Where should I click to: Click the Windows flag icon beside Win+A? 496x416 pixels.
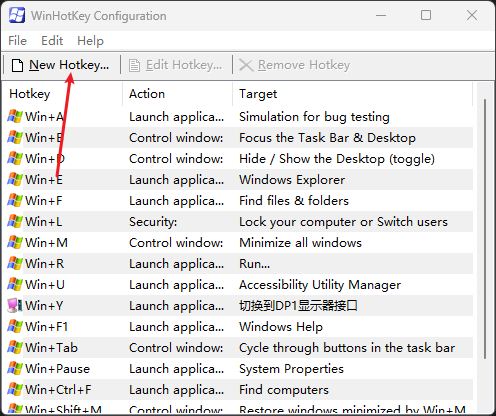pos(15,117)
